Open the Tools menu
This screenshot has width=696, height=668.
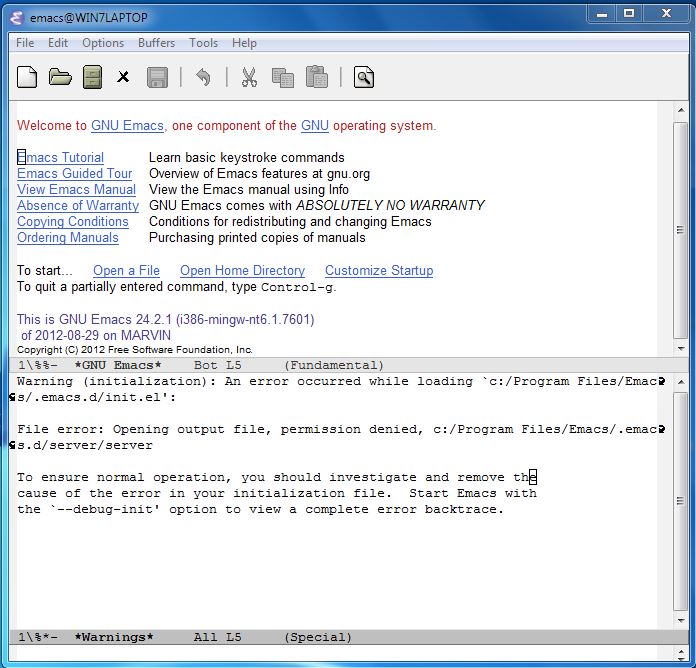point(203,43)
